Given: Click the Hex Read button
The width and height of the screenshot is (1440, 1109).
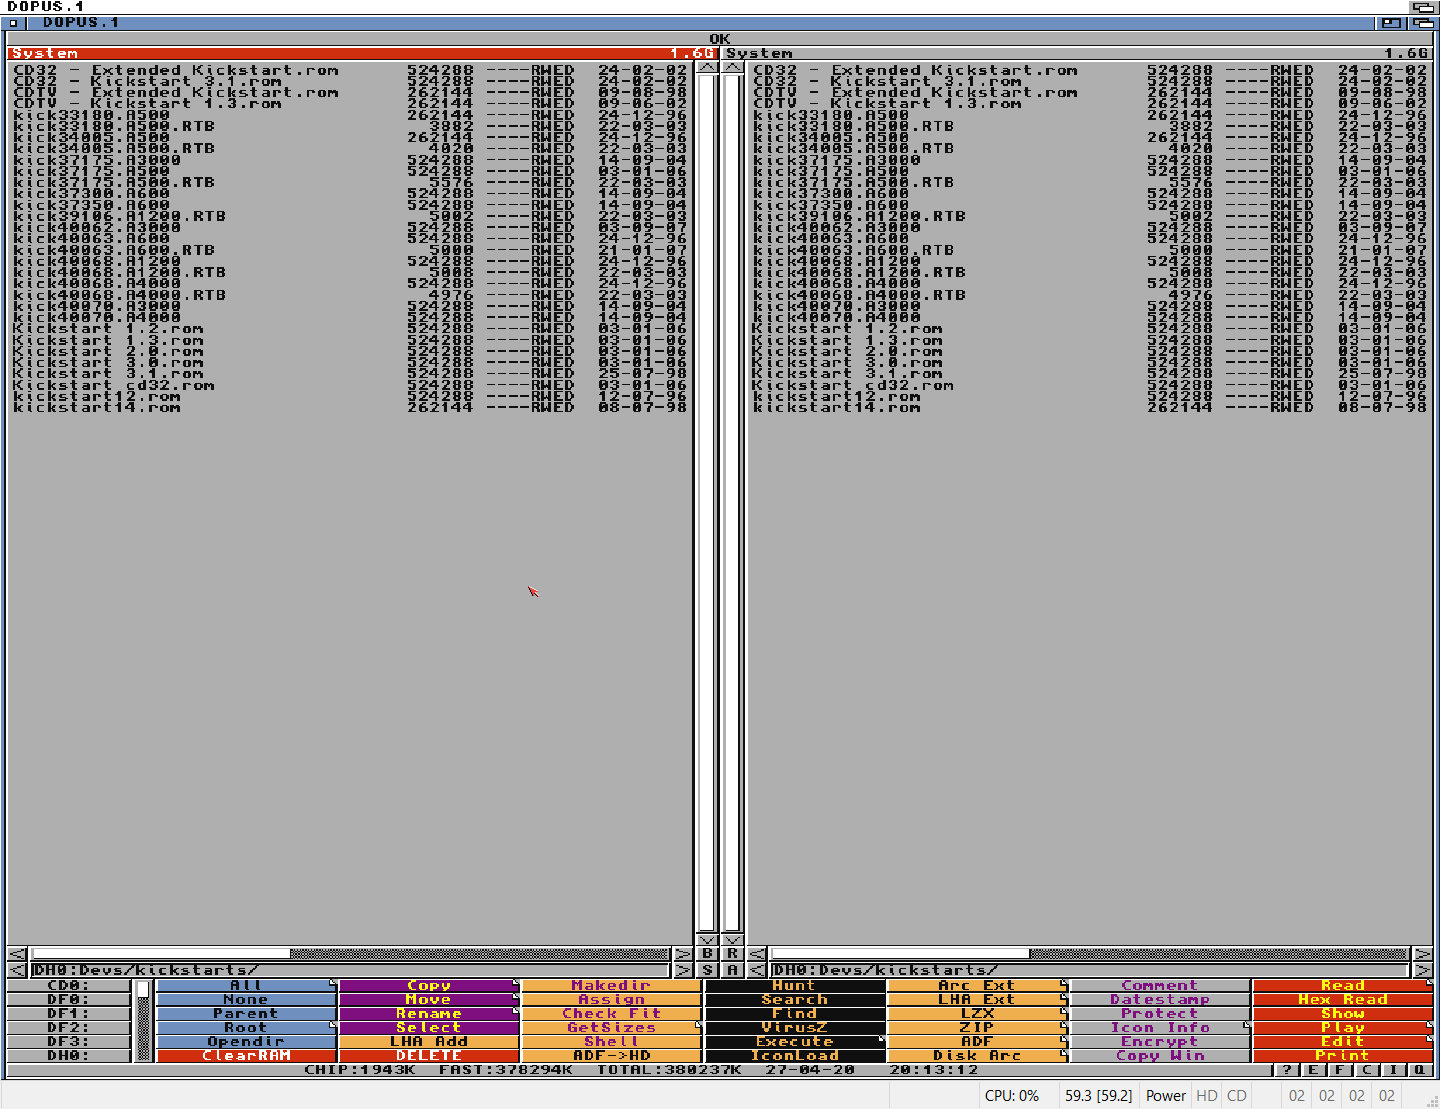Looking at the screenshot, I should (x=1343, y=999).
